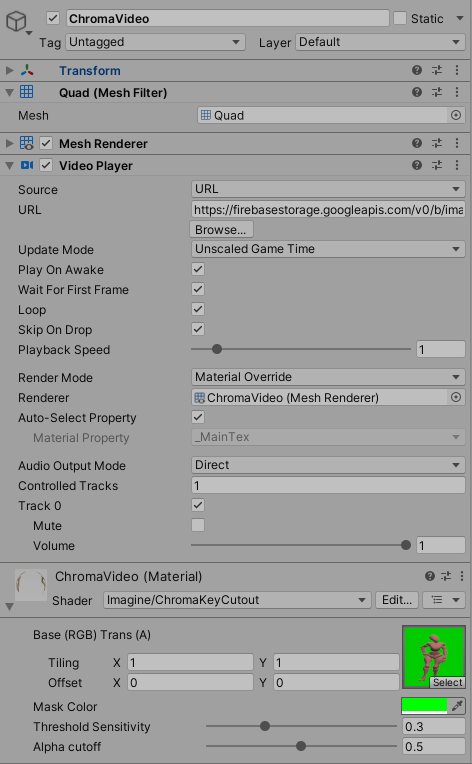Image resolution: width=472 pixels, height=764 pixels.
Task: Expand the Transform component foldout
Action: (9, 70)
